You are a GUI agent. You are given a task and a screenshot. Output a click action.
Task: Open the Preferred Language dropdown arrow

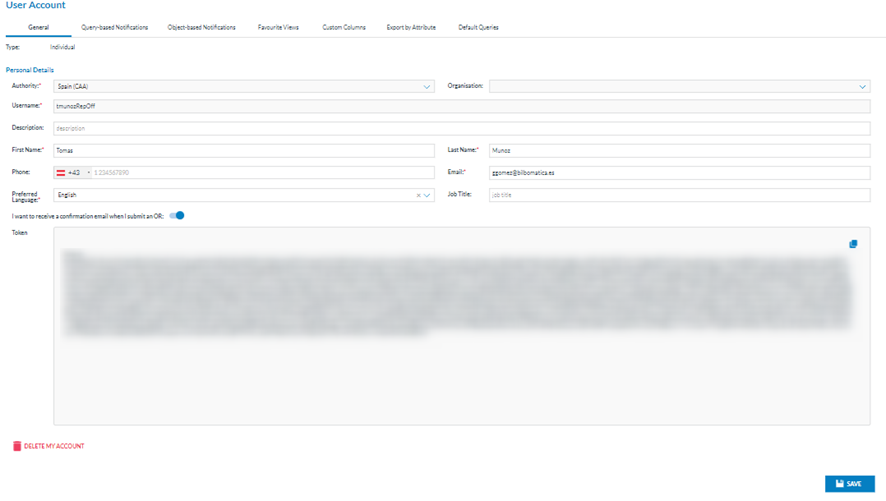coord(428,196)
